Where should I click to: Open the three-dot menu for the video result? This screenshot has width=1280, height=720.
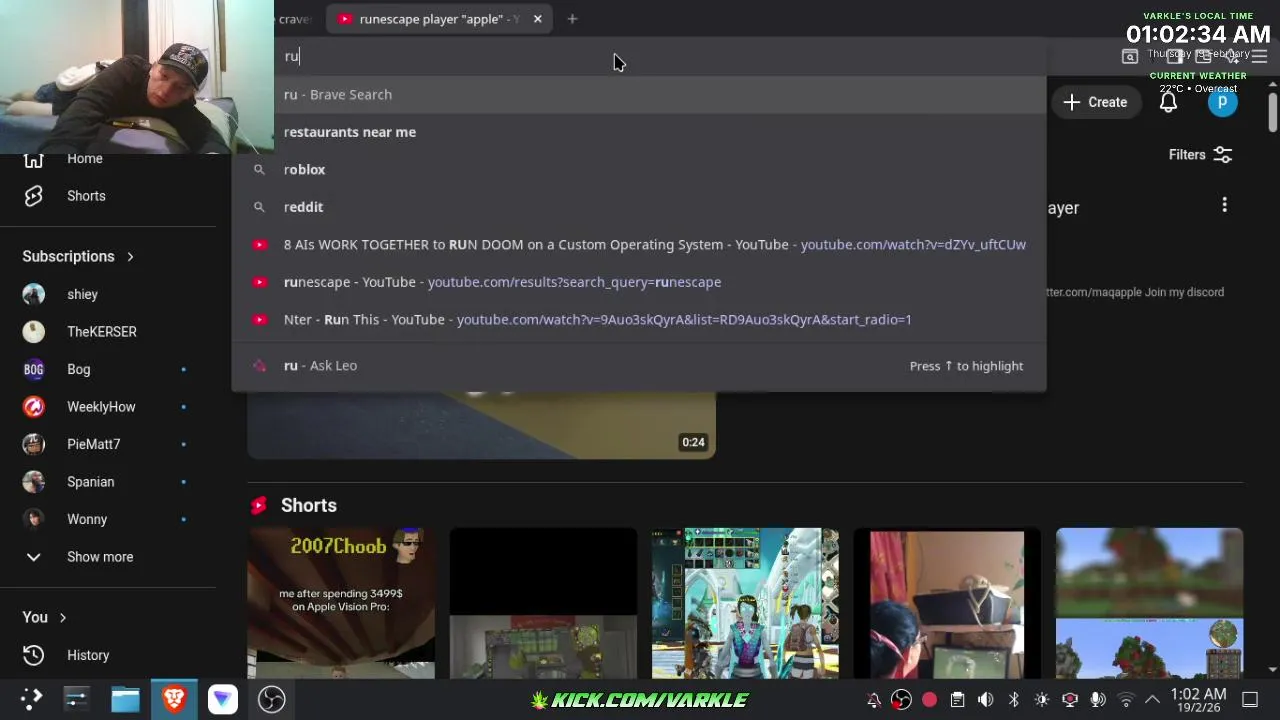click(x=1224, y=205)
